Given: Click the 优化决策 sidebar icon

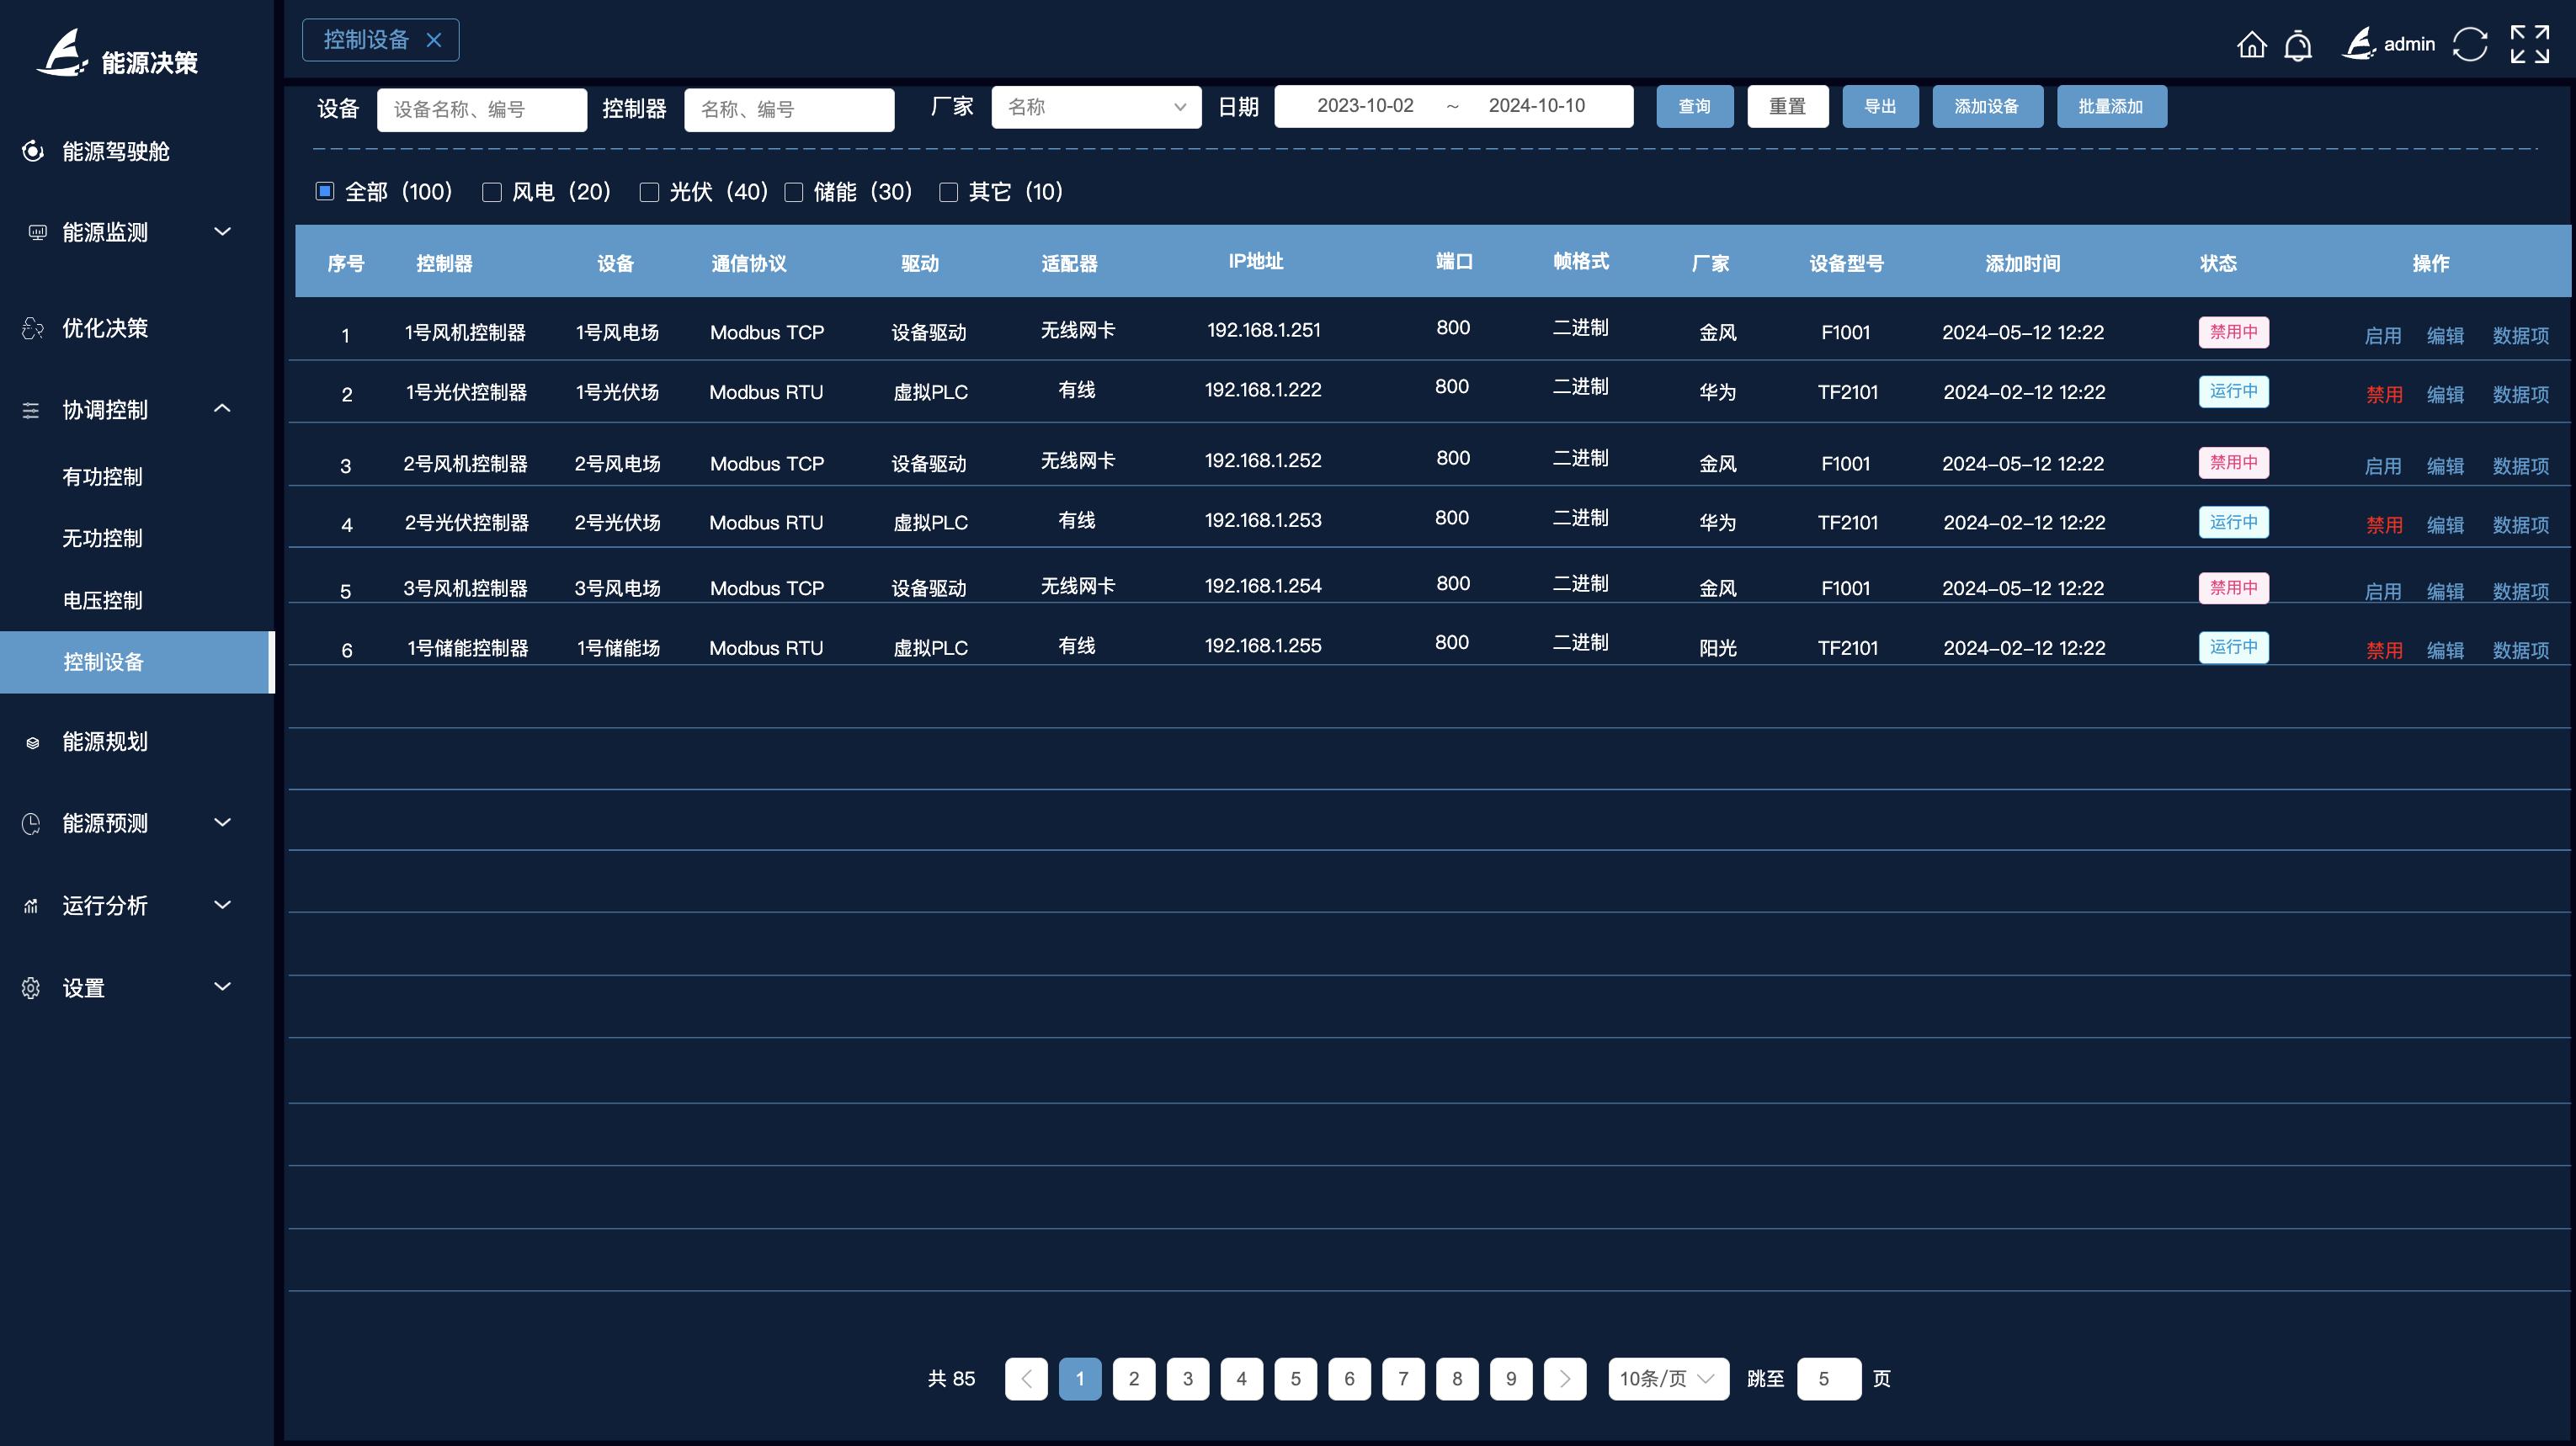Looking at the screenshot, I should 33,328.
